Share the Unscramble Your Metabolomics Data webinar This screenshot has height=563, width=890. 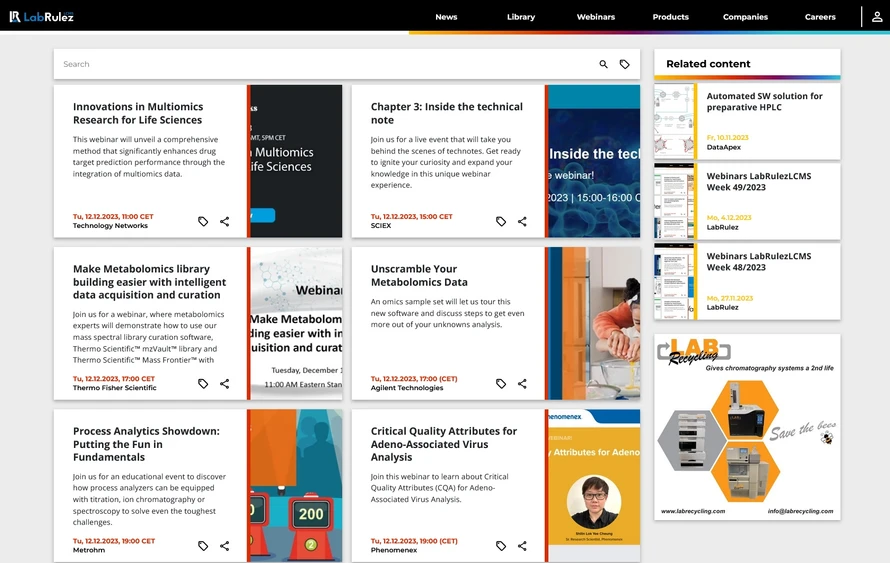pyautogui.click(x=522, y=384)
